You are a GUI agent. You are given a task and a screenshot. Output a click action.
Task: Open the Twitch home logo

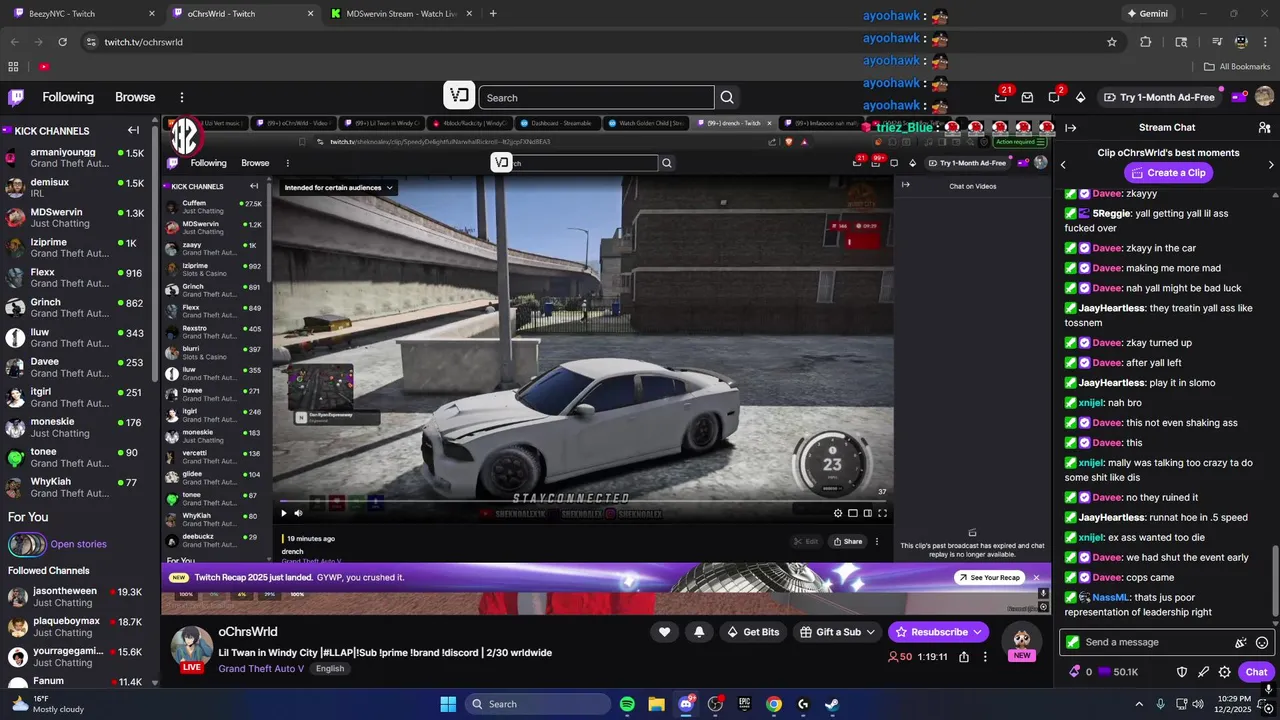pos(16,97)
